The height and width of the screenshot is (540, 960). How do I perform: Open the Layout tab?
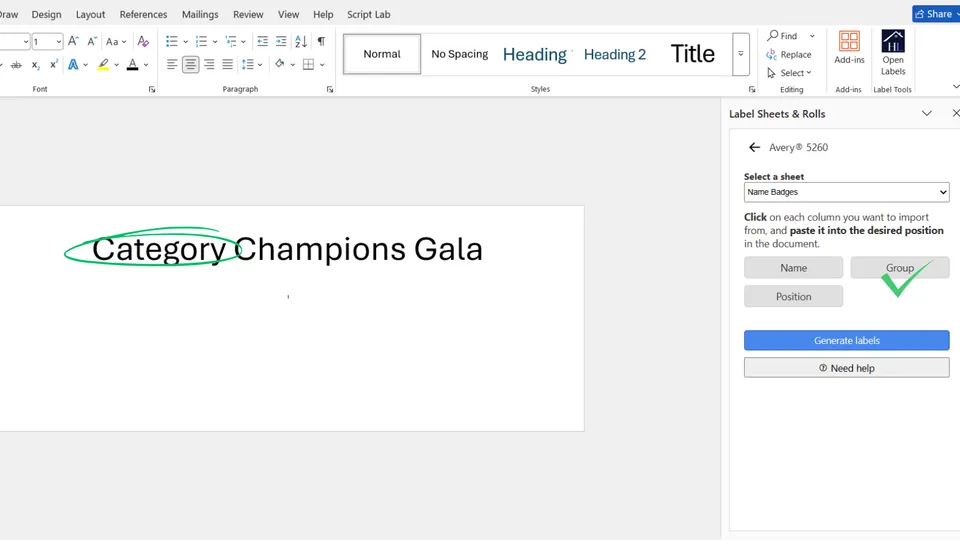pos(91,14)
